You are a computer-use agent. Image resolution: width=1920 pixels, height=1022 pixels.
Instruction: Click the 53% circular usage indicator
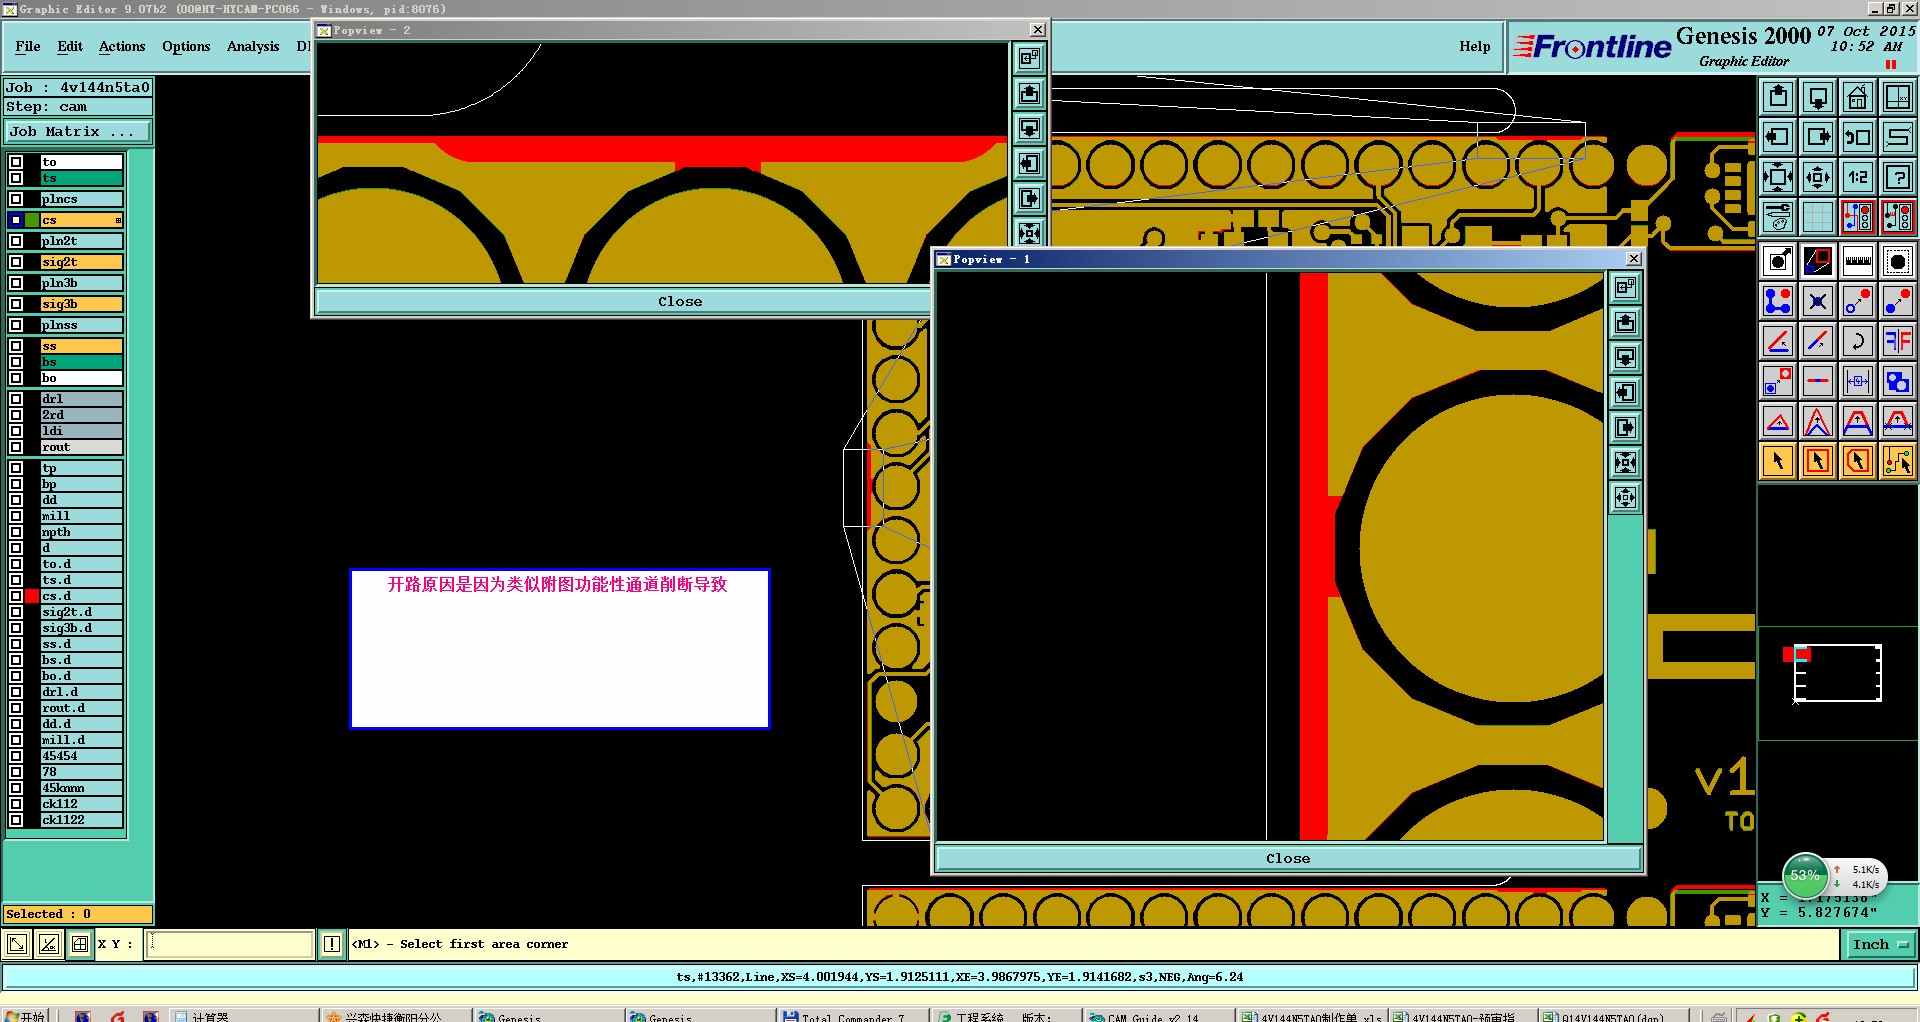pos(1804,876)
